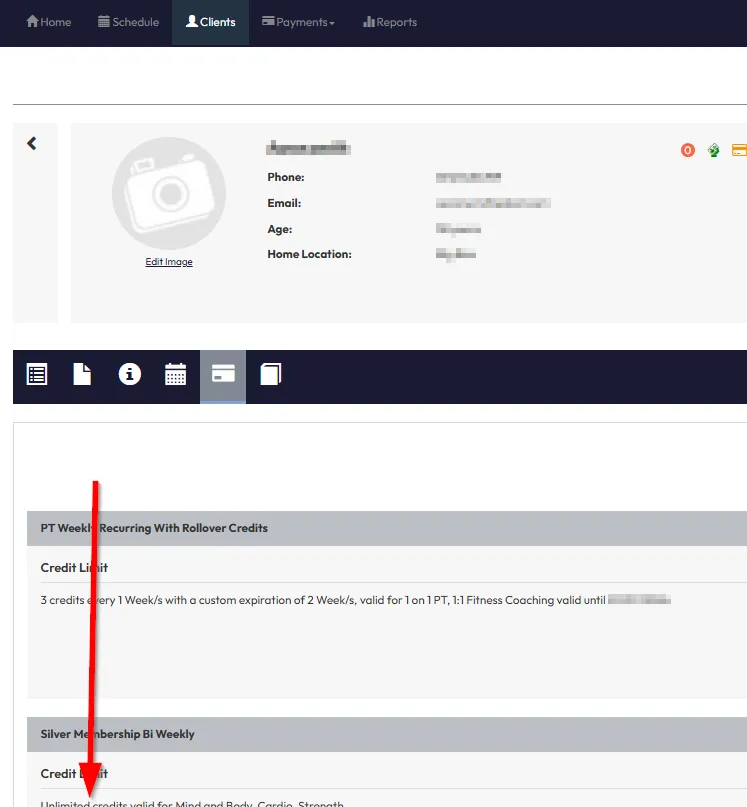Open the client list view tab icon
The image size is (747, 807).
point(37,375)
